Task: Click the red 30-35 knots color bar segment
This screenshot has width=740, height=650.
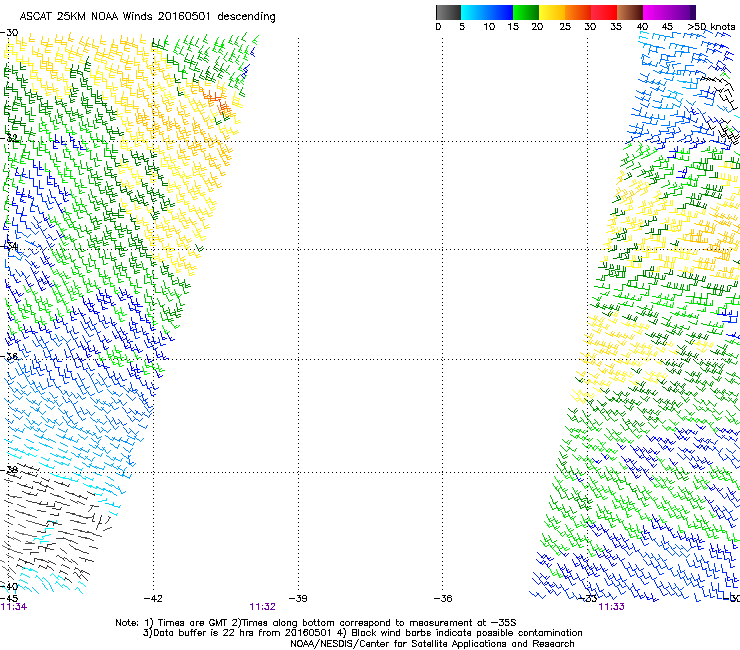Action: tap(604, 12)
